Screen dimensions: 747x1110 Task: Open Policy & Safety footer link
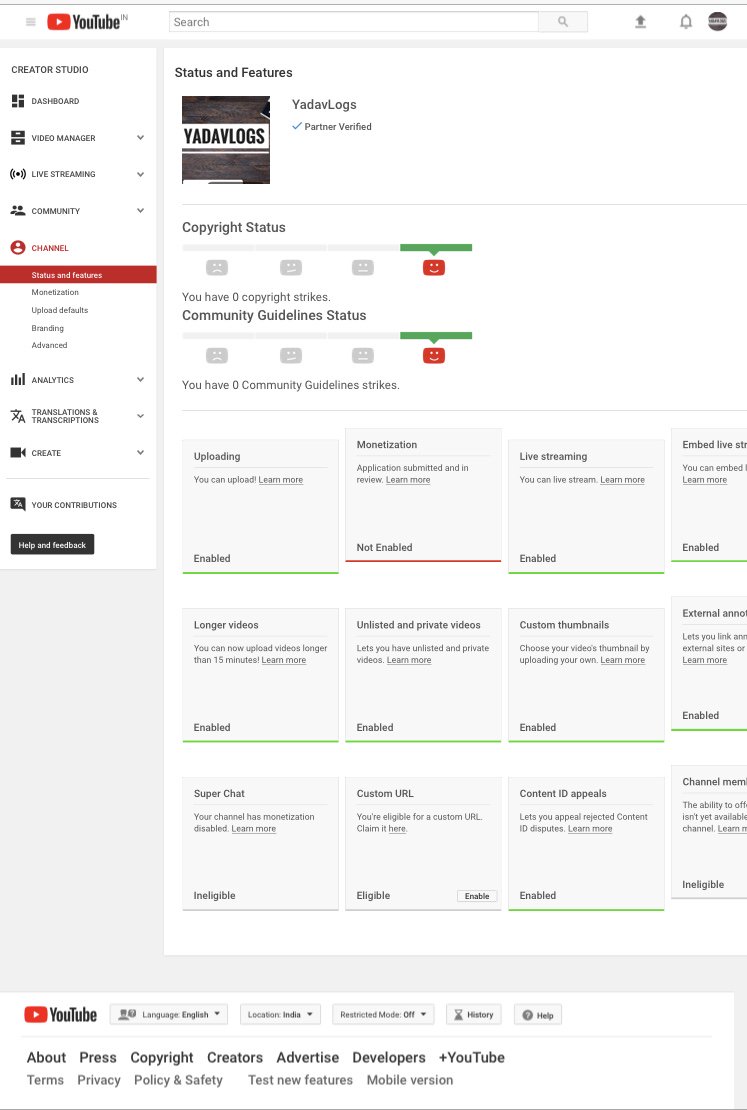pos(178,1080)
